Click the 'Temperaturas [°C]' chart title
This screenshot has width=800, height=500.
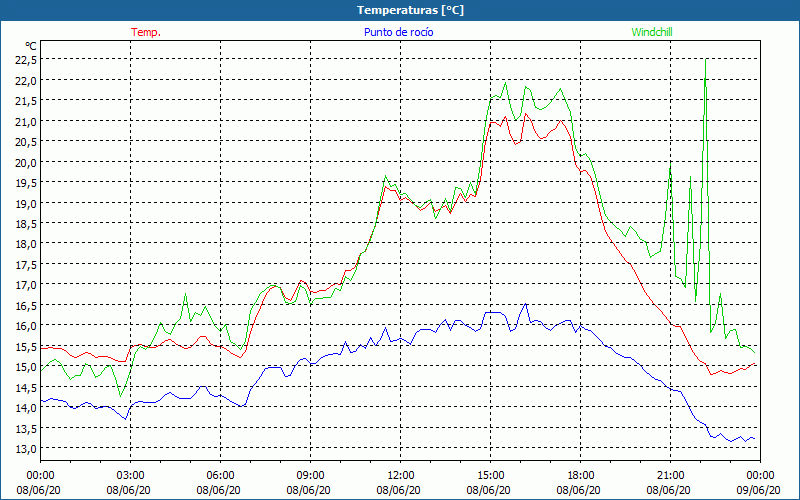tap(410, 10)
